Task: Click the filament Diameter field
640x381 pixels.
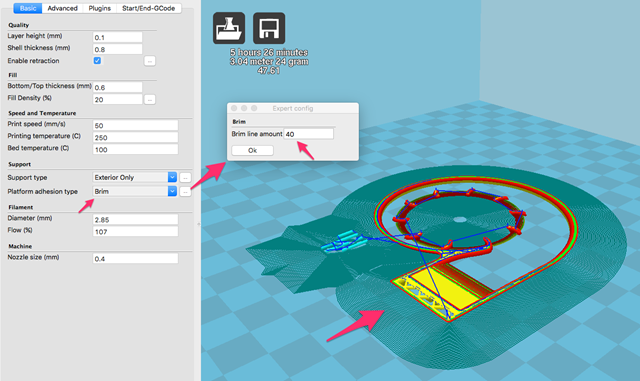Action: coord(136,220)
